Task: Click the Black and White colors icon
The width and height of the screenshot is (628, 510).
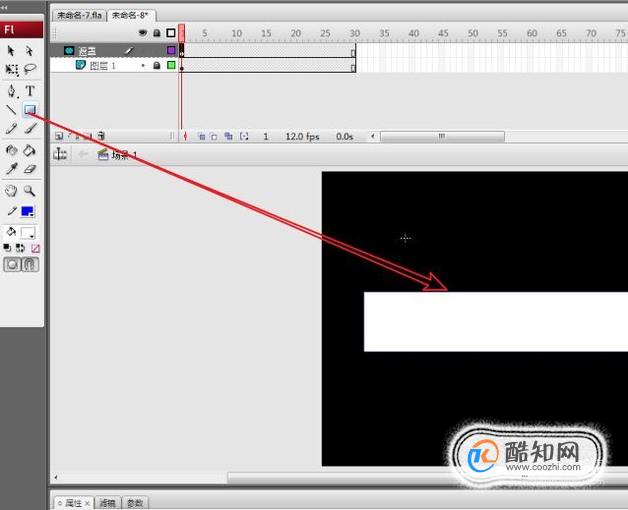Action: (7, 248)
